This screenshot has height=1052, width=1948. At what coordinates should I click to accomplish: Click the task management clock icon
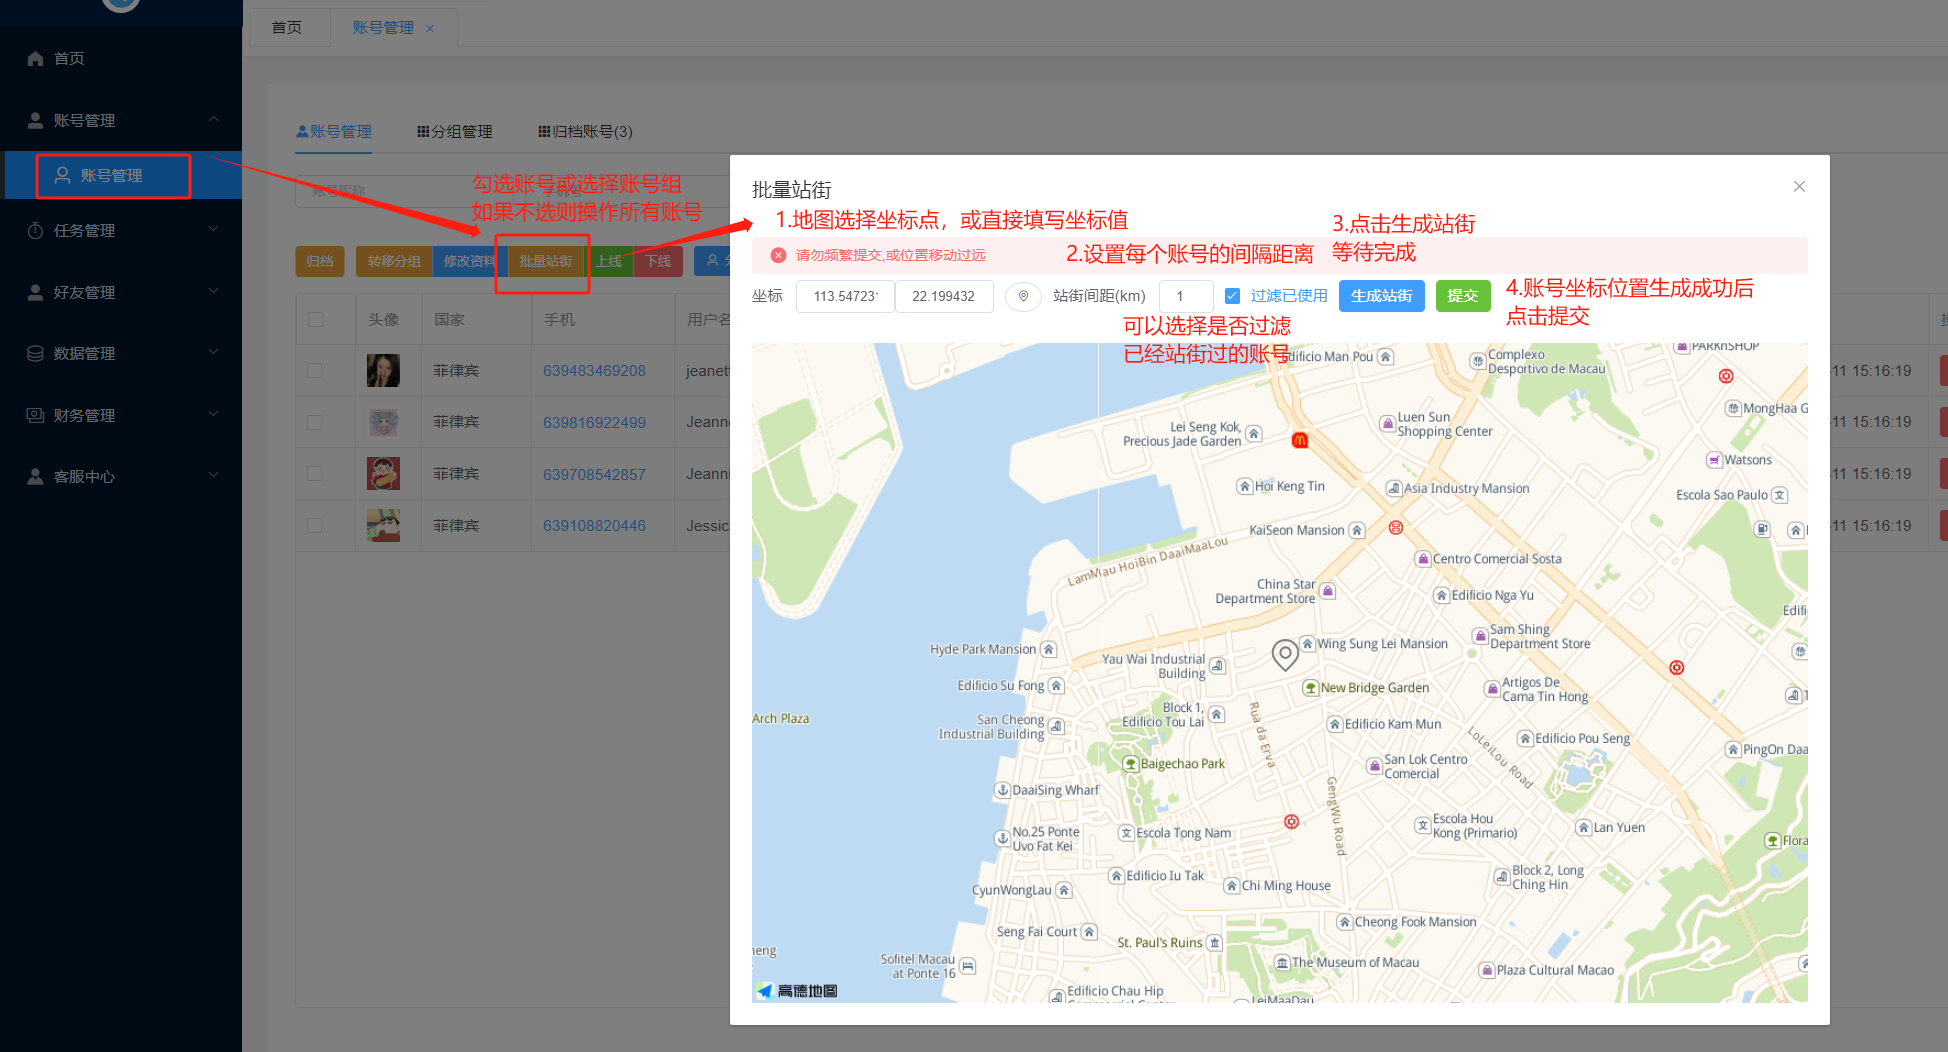pyautogui.click(x=36, y=231)
